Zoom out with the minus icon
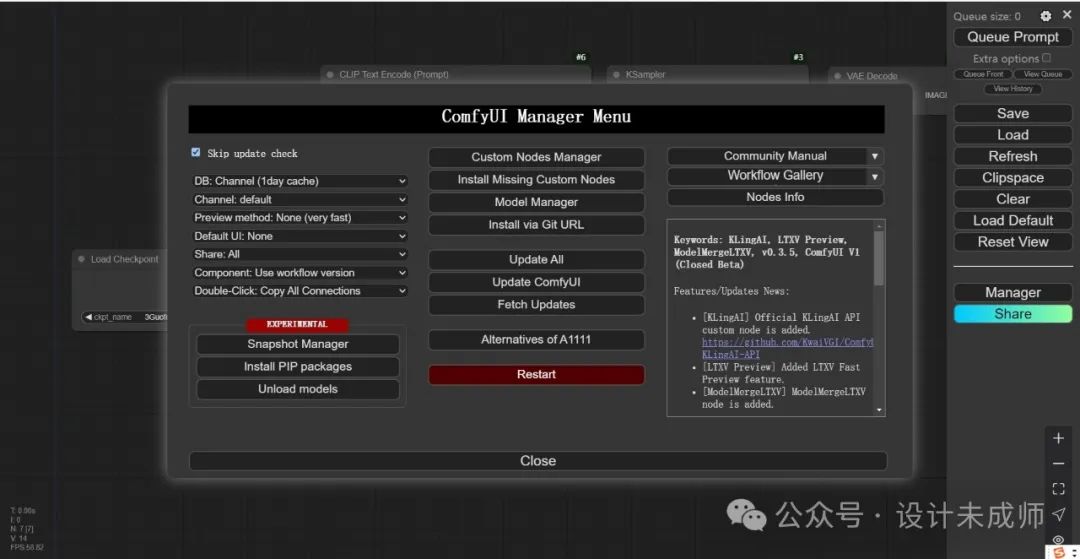Viewport: 1080px width, 559px height. point(1059,463)
